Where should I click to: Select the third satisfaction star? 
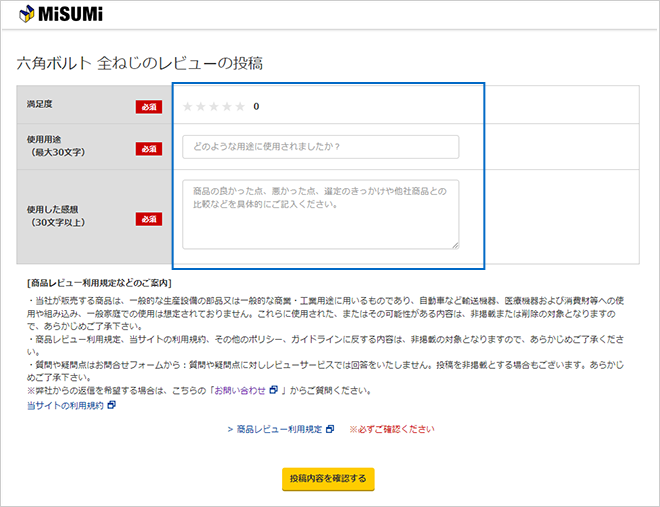click(x=214, y=106)
